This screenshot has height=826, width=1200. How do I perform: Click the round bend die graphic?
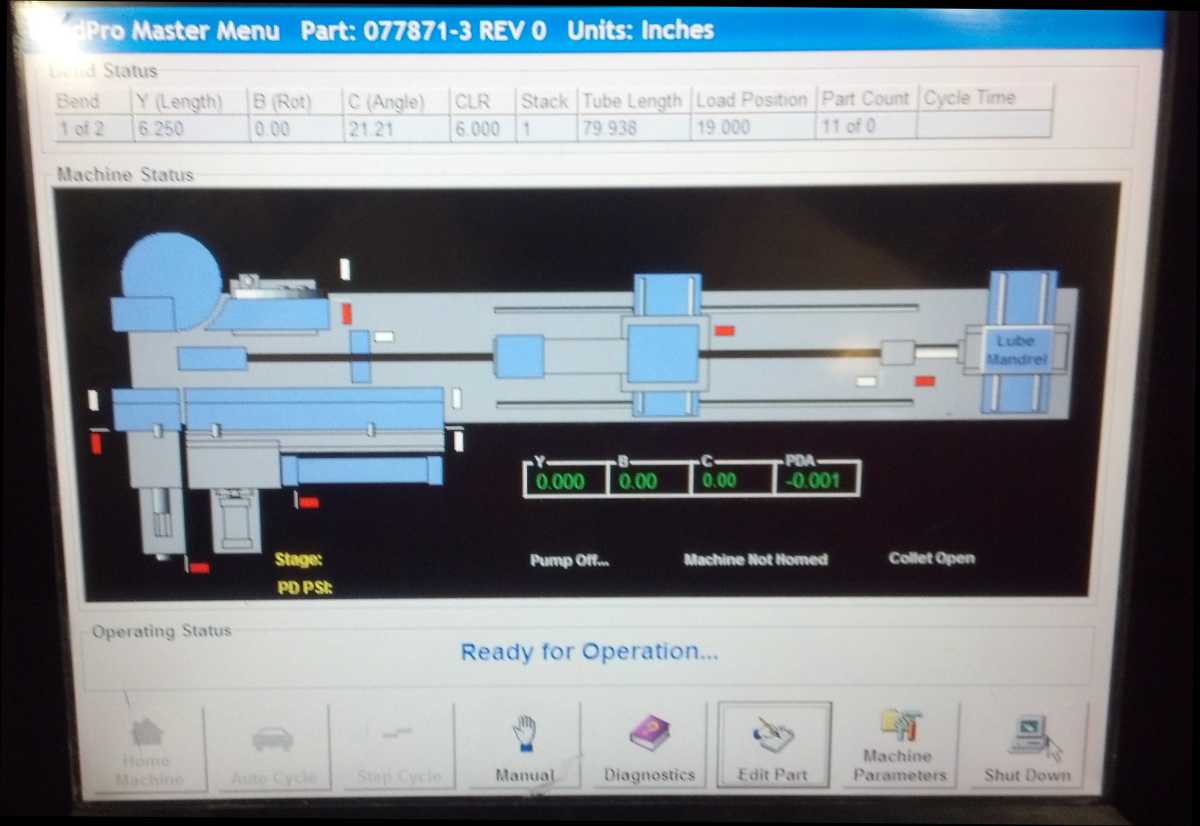coord(171,268)
